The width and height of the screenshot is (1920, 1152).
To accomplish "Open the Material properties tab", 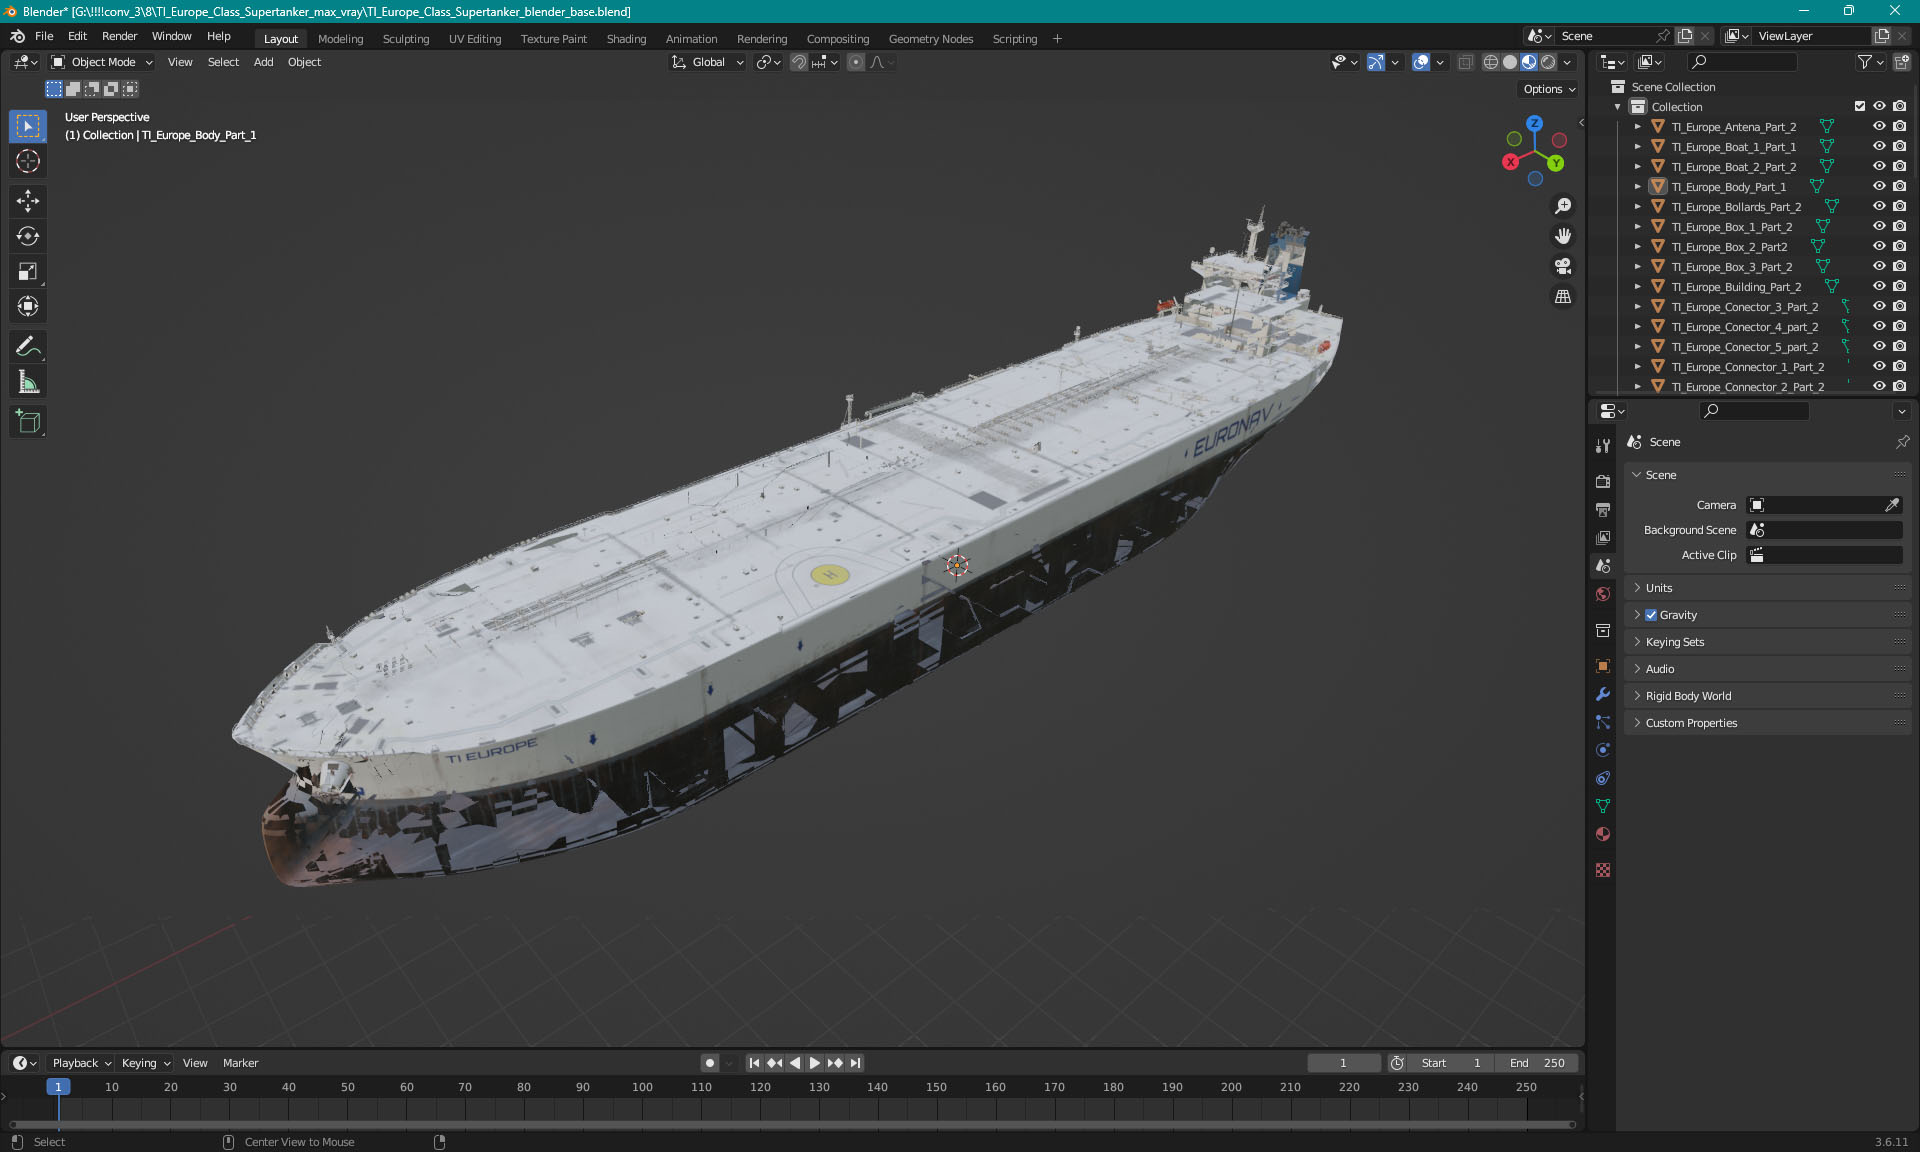I will pos(1603,834).
